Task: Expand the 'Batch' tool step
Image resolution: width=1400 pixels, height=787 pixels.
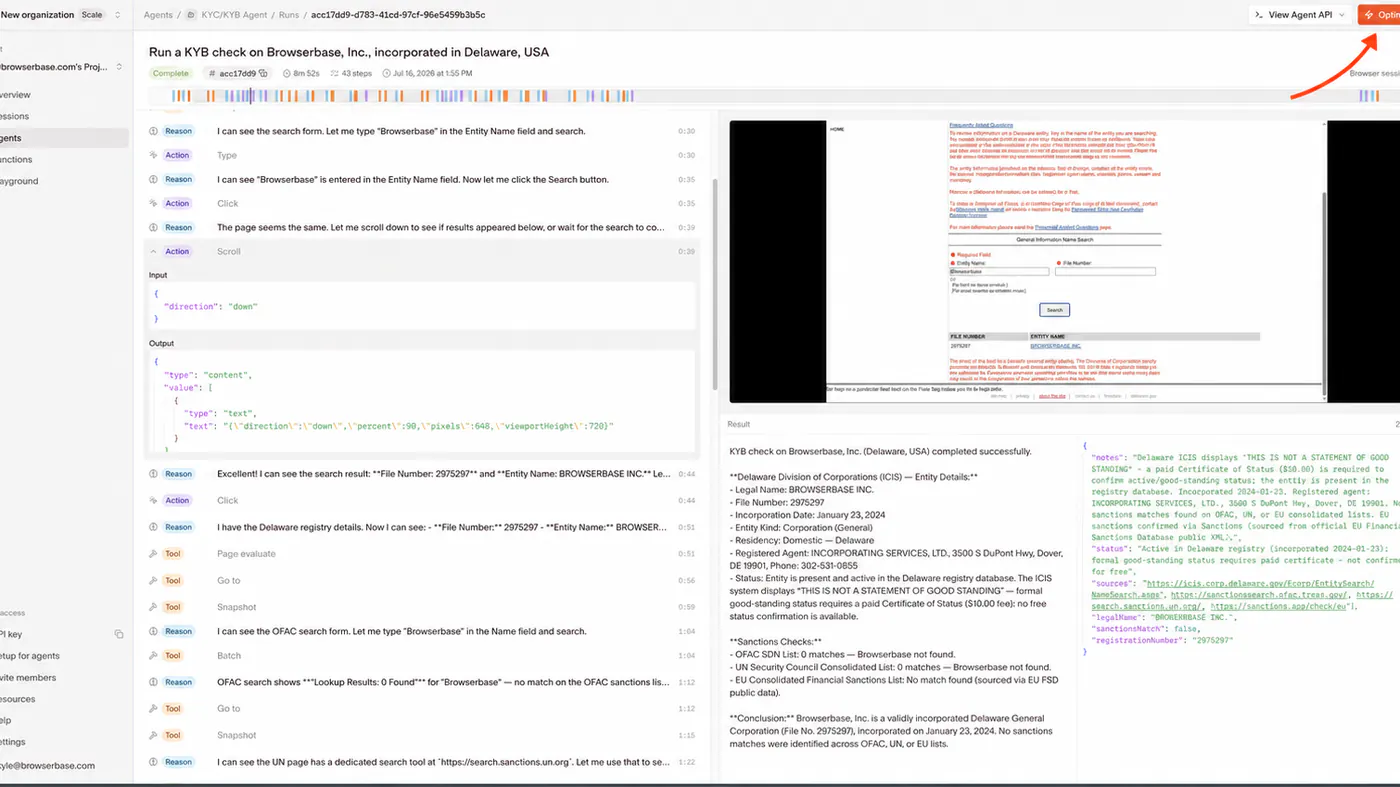Action: (x=424, y=656)
